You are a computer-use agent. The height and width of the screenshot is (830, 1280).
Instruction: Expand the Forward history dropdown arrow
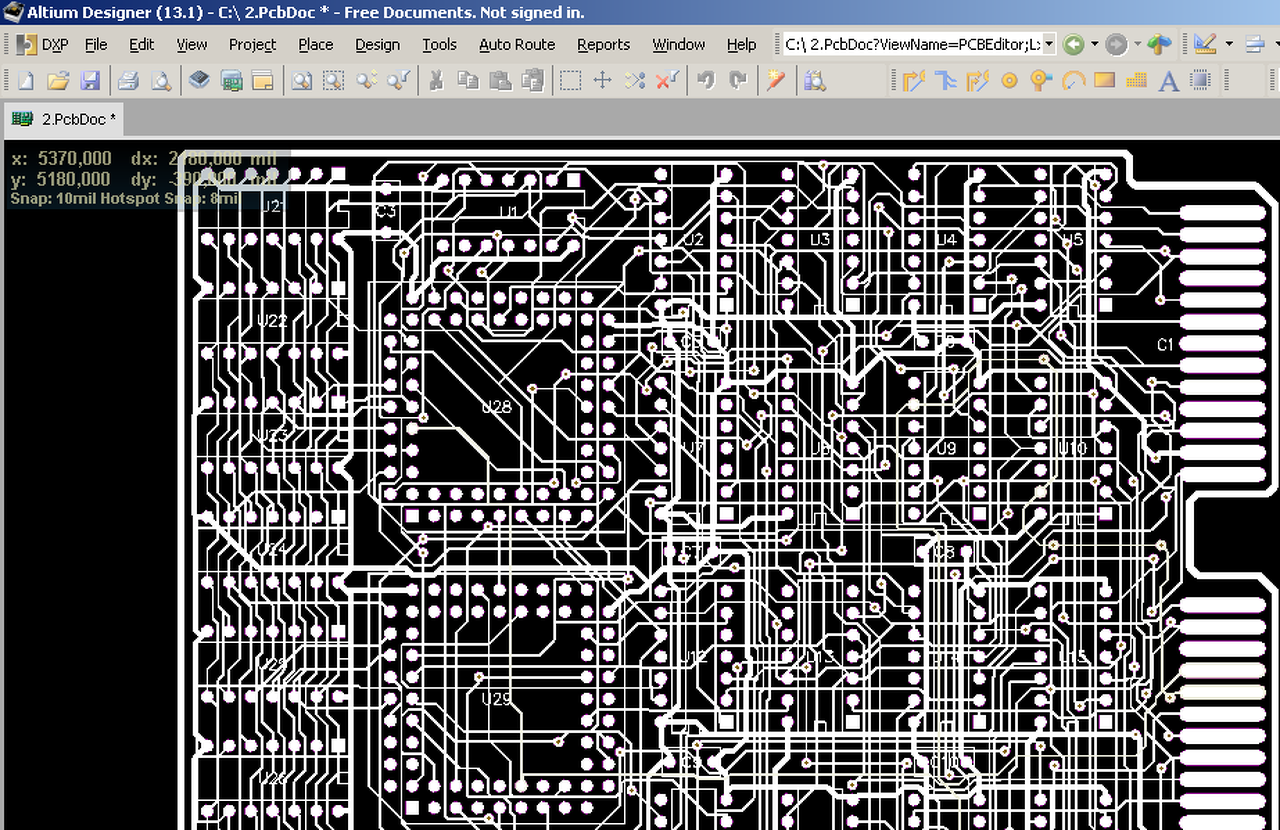point(1137,45)
